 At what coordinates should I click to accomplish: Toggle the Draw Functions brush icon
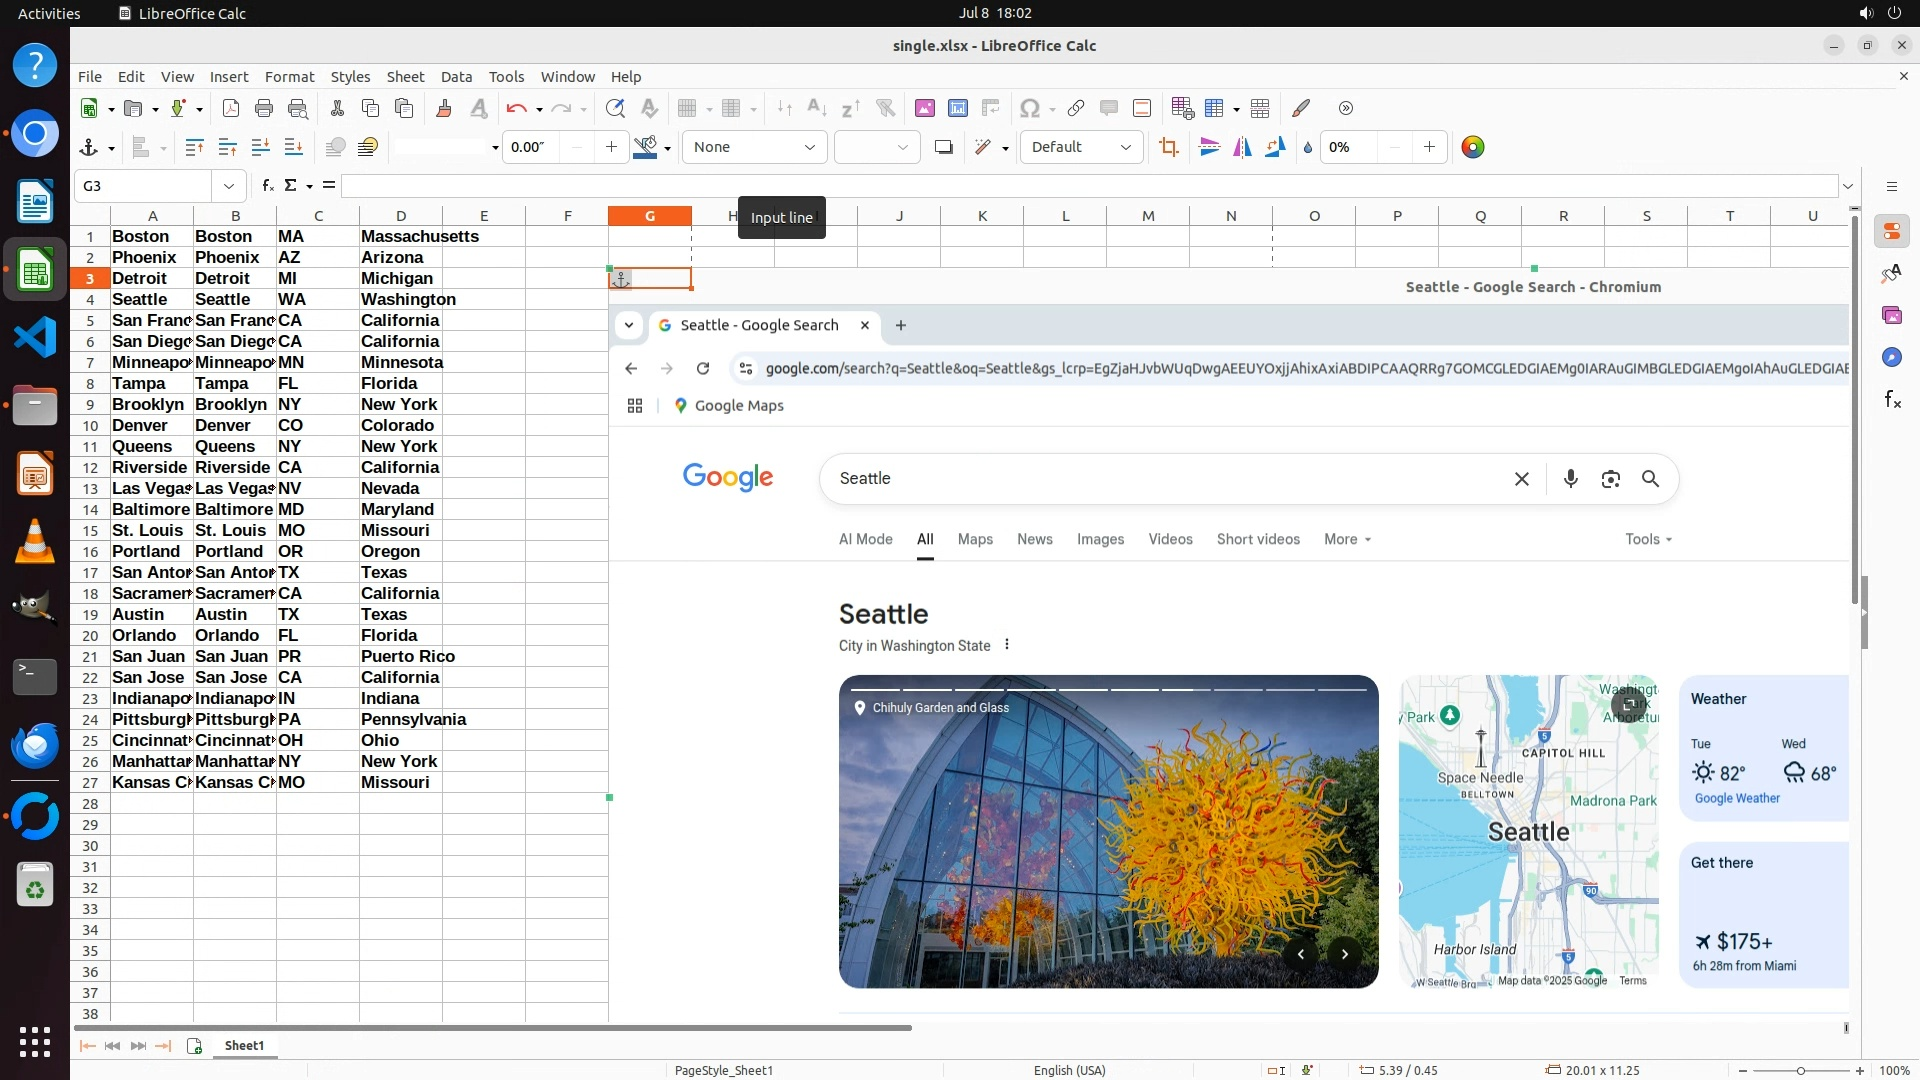[1301, 108]
